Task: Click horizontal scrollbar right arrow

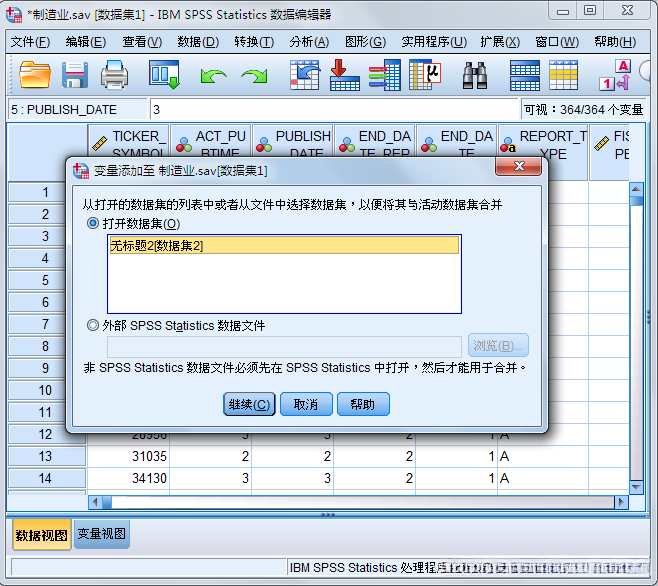Action: click(621, 502)
